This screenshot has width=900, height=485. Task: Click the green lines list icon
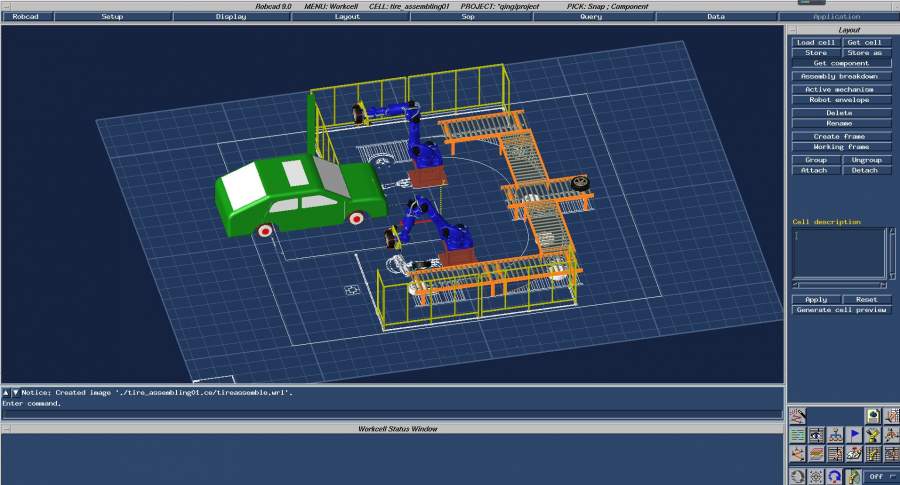tap(797, 435)
